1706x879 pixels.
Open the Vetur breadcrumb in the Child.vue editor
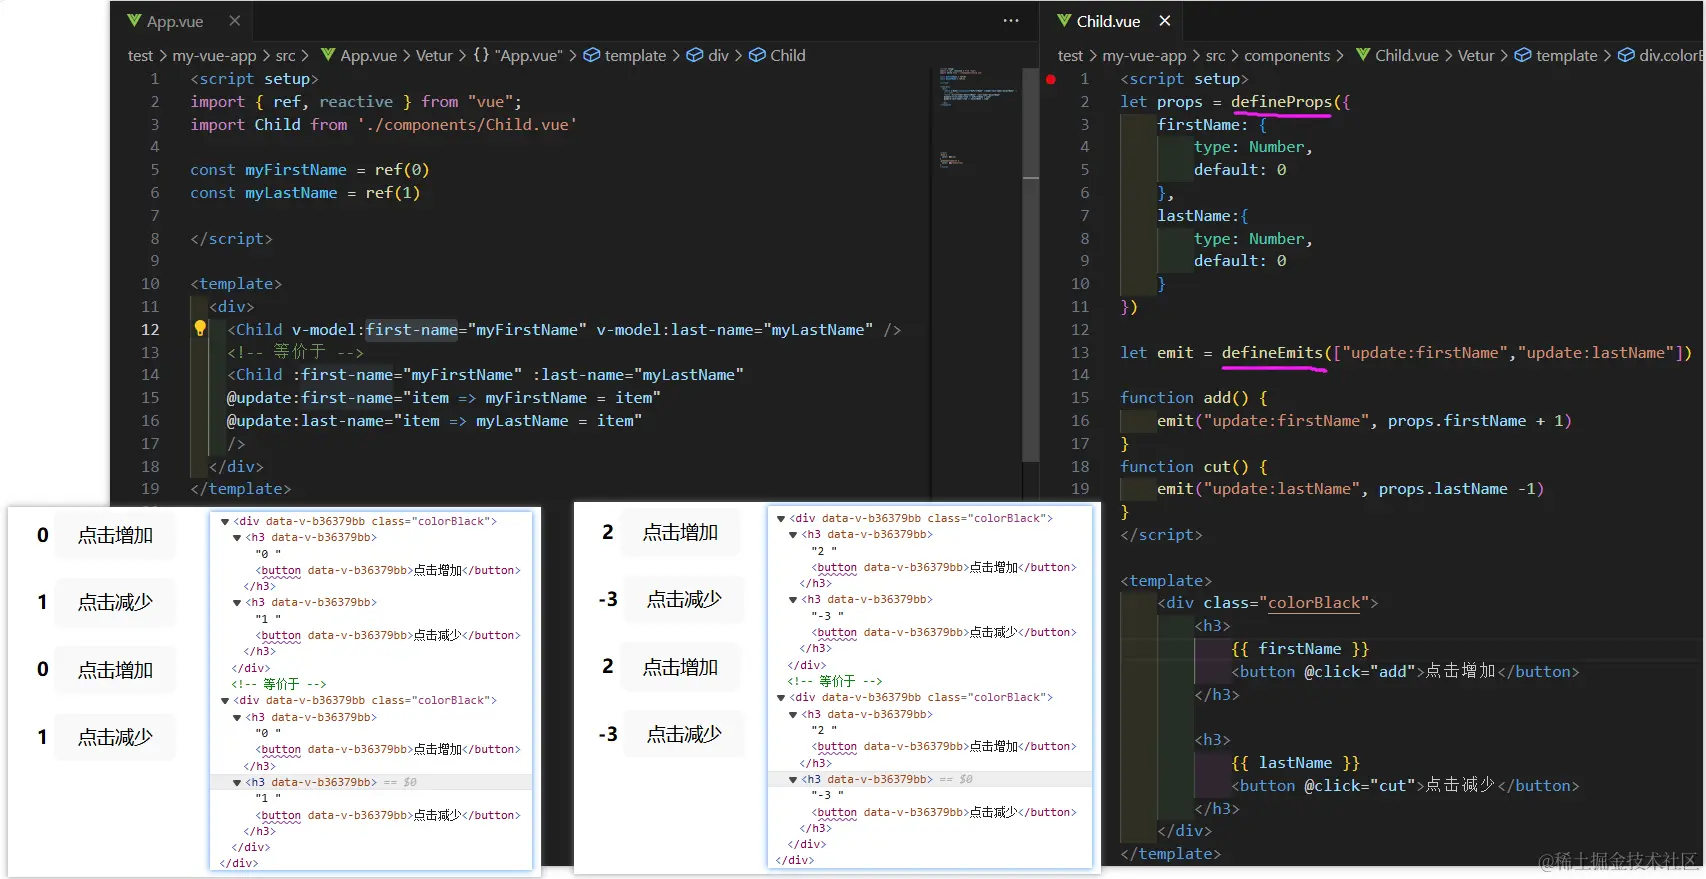1476,56
